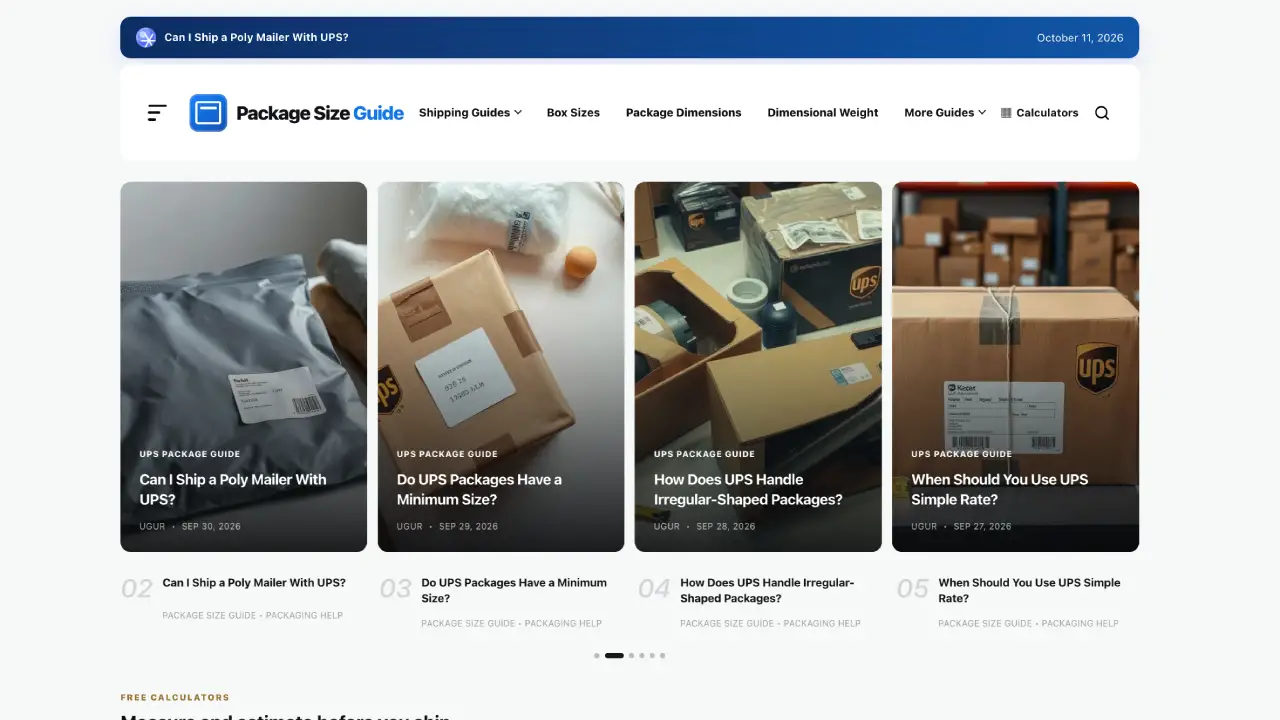Click the ticker icon in the top banner
Viewport: 1280px width, 720px height.
pos(146,38)
